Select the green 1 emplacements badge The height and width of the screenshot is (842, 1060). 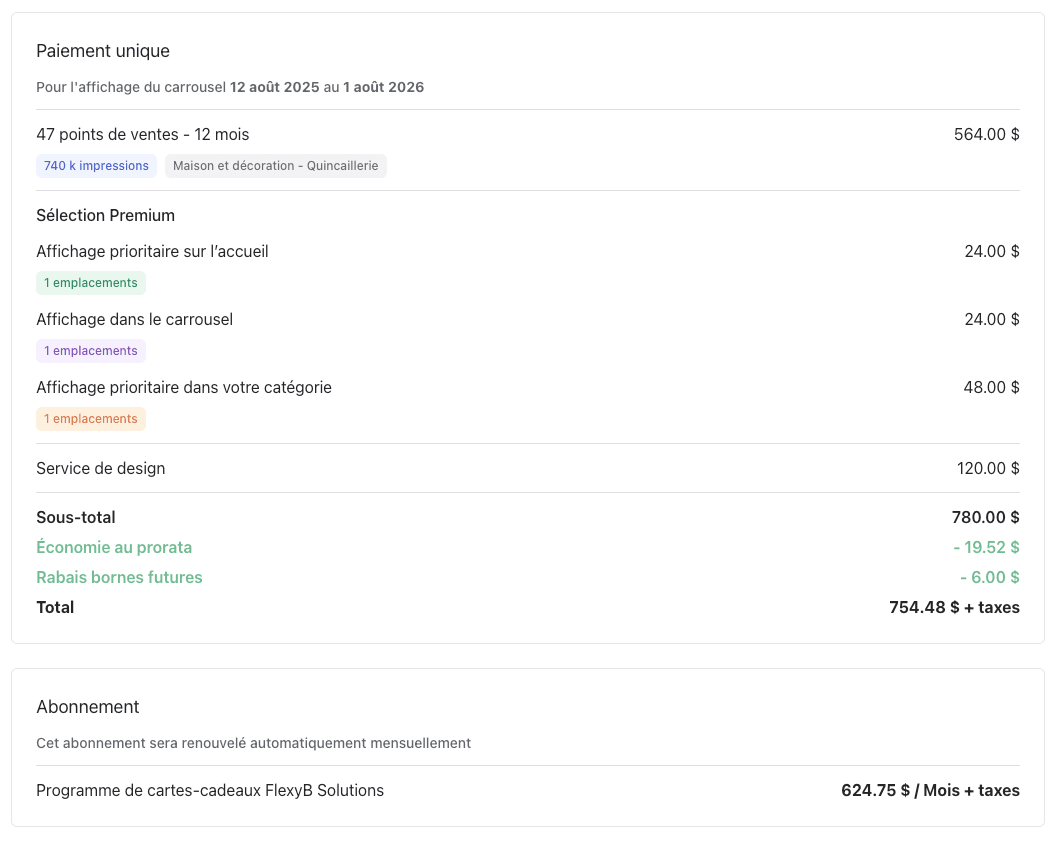tap(91, 283)
